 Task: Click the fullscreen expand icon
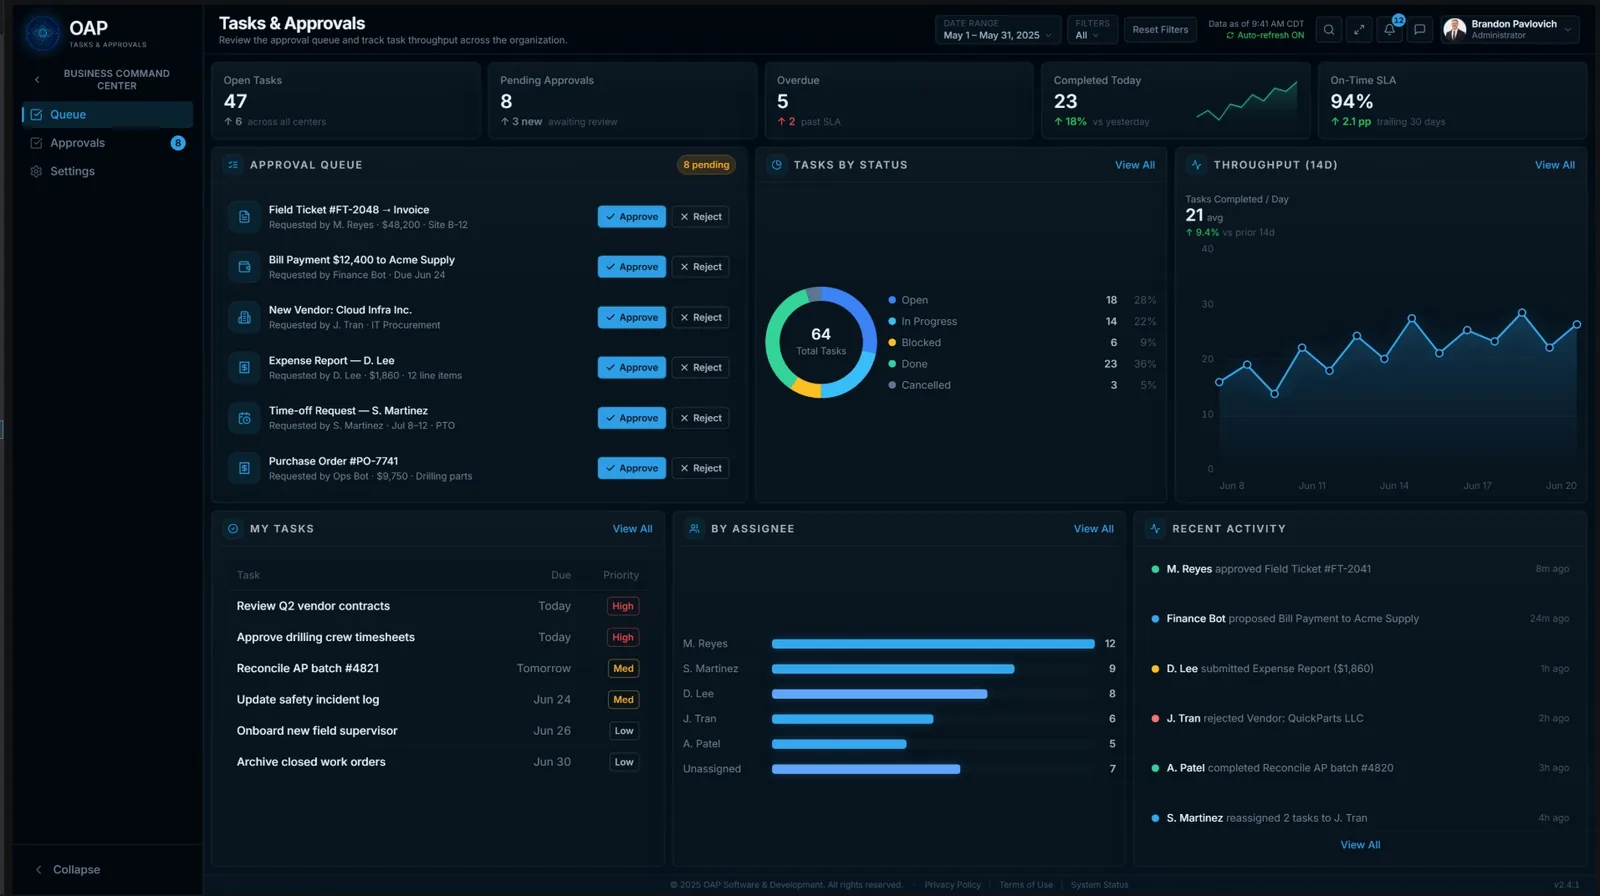(1359, 30)
